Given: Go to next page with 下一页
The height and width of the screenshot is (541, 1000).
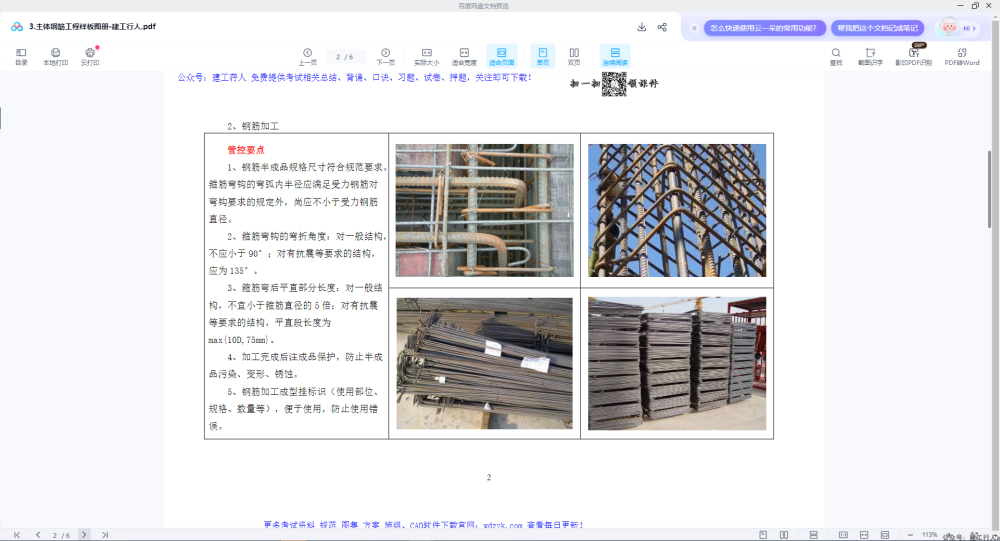Looking at the screenshot, I should point(385,56).
